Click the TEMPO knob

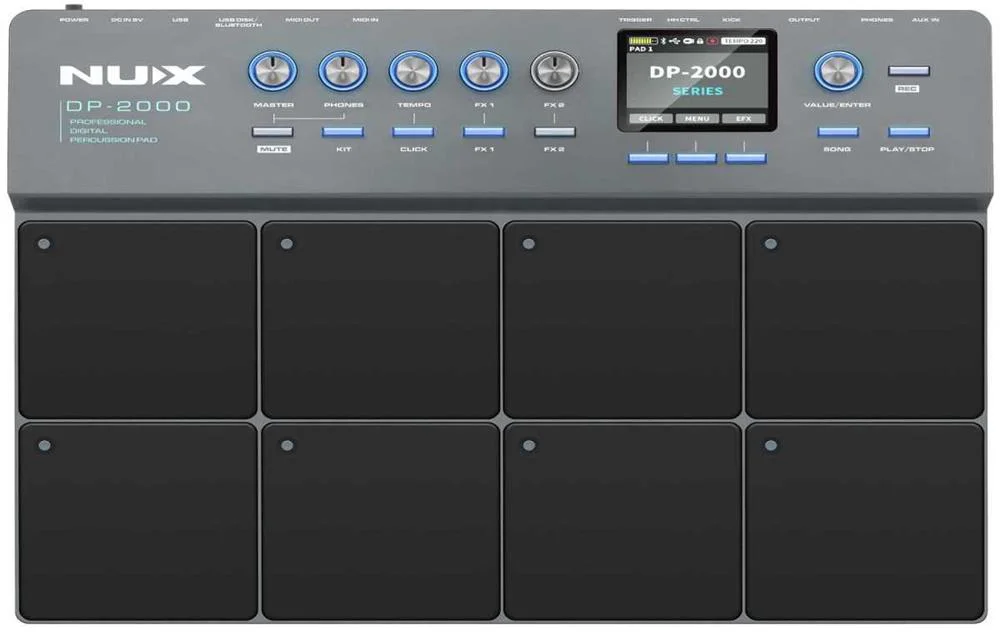[x=413, y=71]
